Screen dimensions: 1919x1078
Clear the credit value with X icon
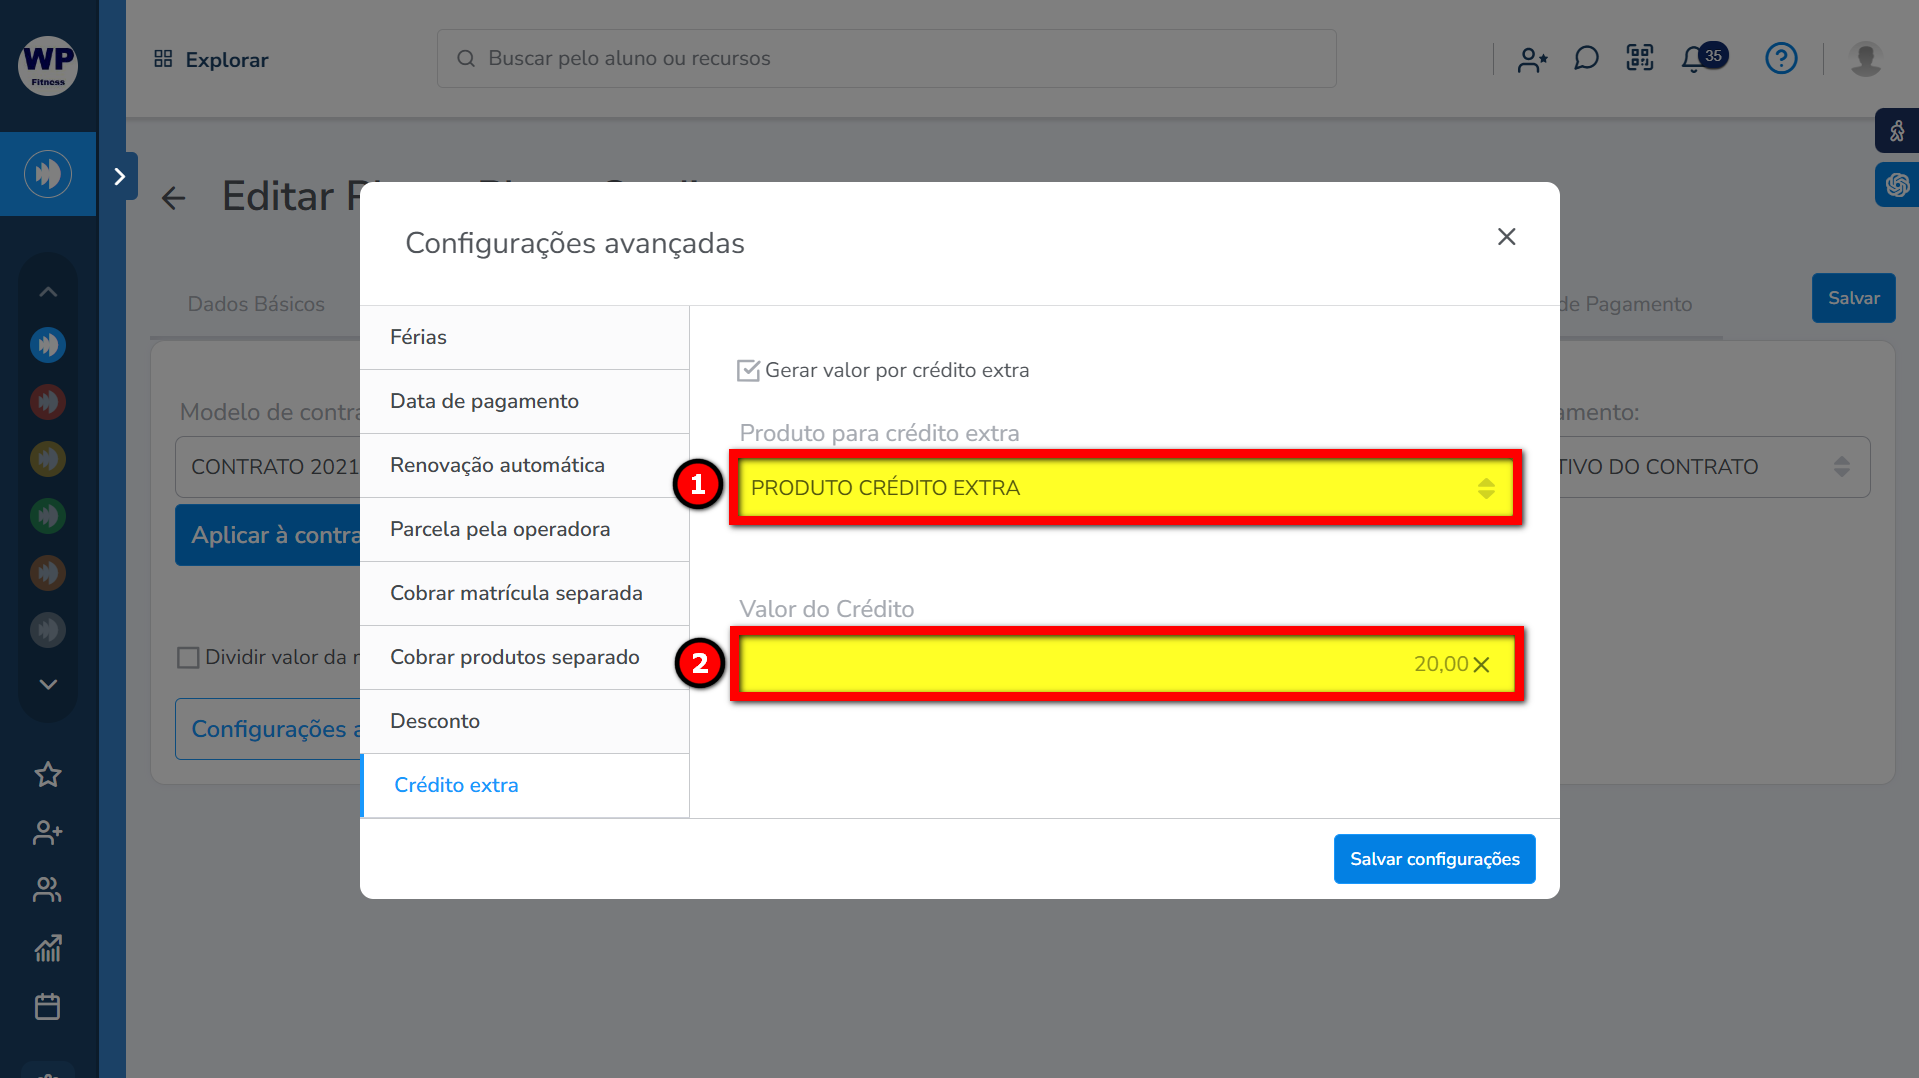pos(1482,665)
